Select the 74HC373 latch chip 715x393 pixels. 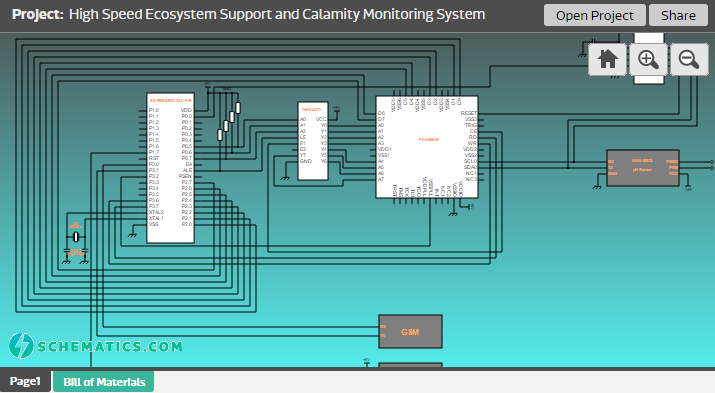pos(313,141)
